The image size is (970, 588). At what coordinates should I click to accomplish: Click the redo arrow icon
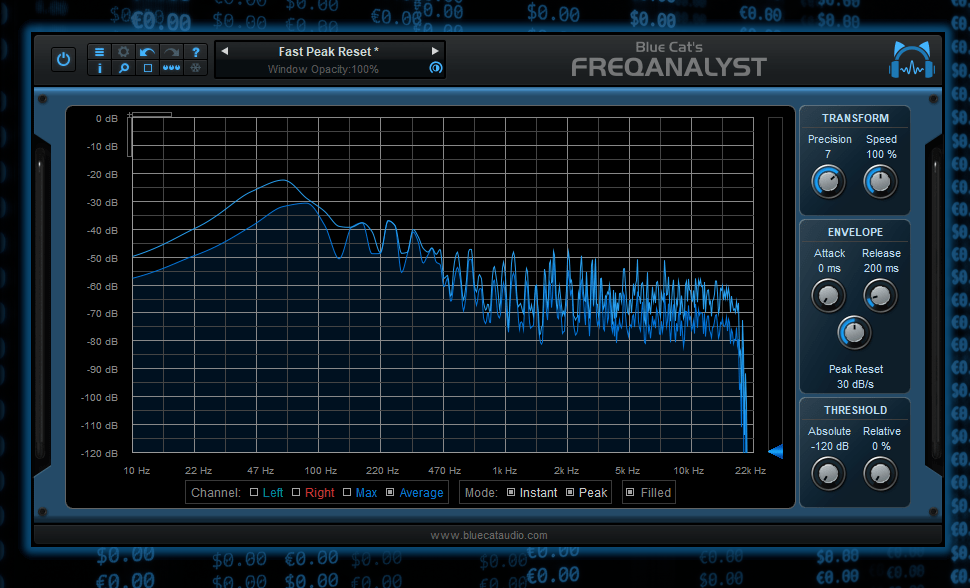coord(171,51)
